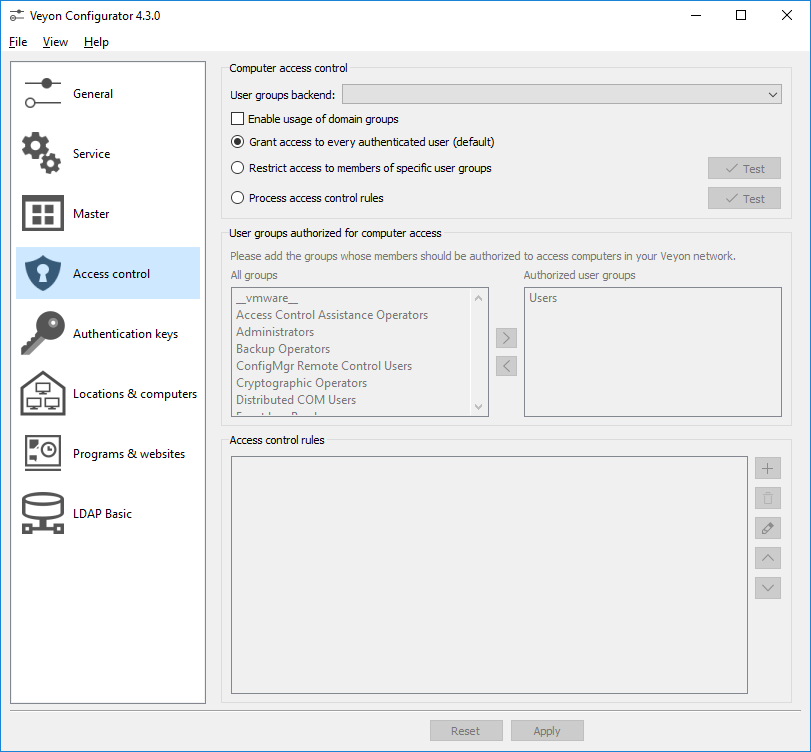Choose Process access control rules option

(x=237, y=198)
